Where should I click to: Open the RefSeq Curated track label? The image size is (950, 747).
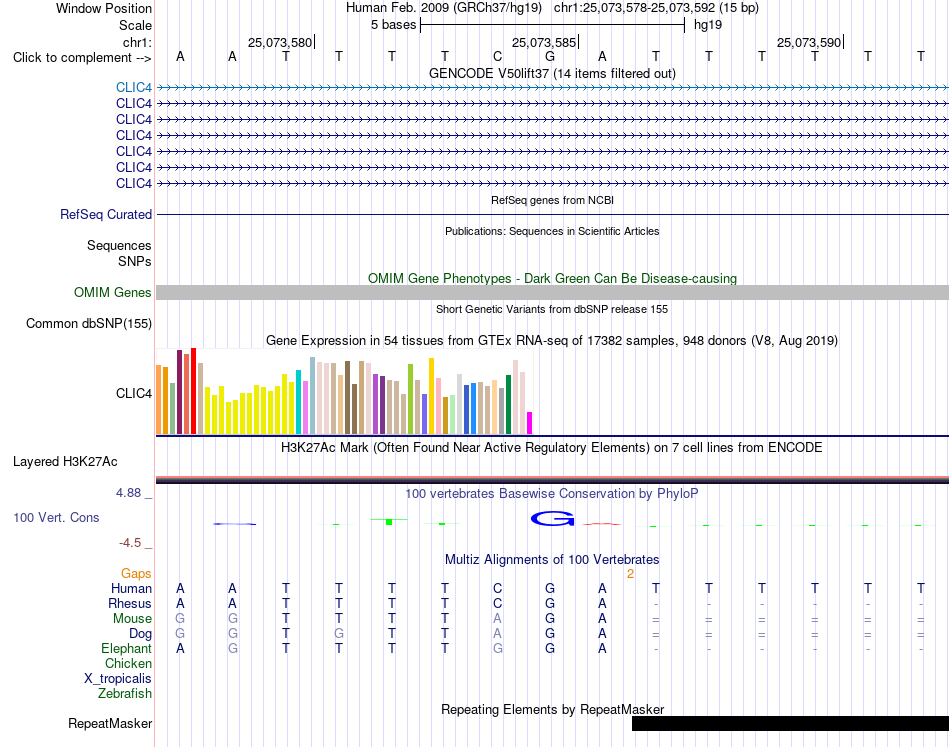[x=106, y=214]
